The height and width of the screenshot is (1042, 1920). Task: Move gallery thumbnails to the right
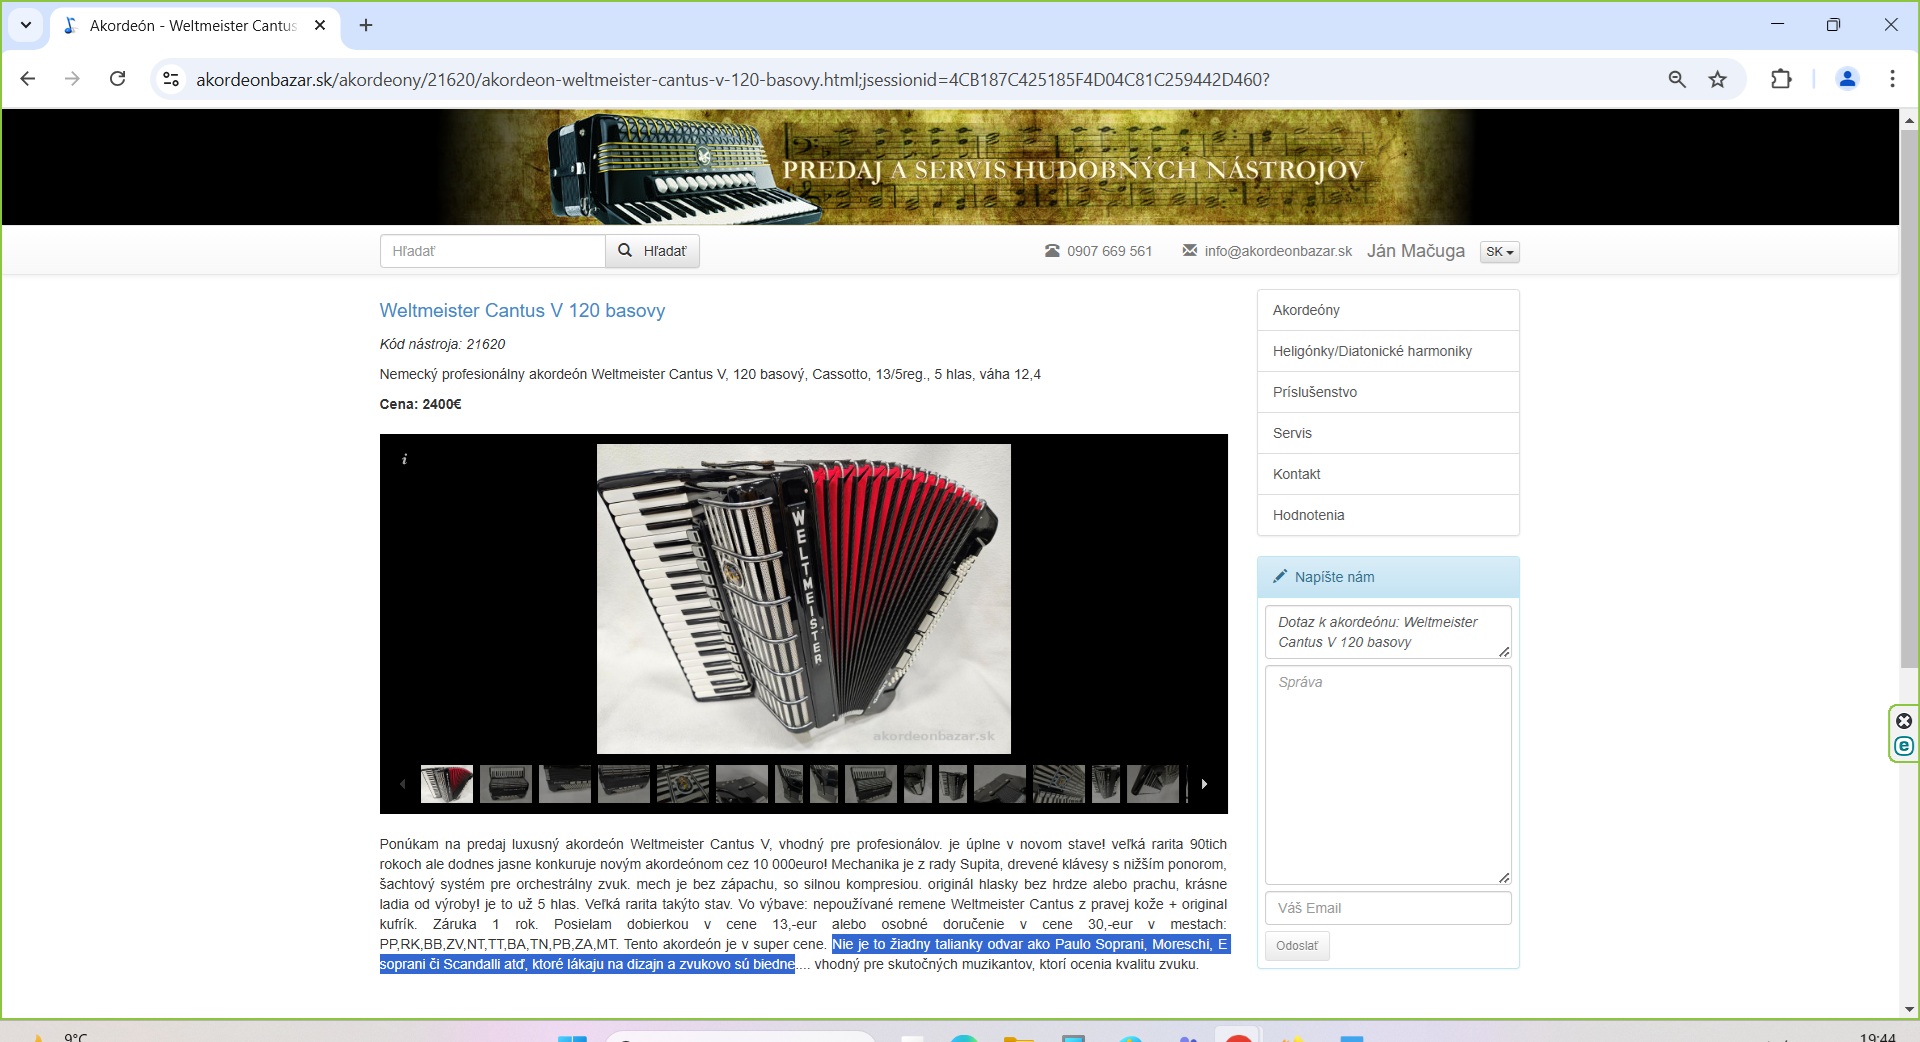coord(1204,784)
